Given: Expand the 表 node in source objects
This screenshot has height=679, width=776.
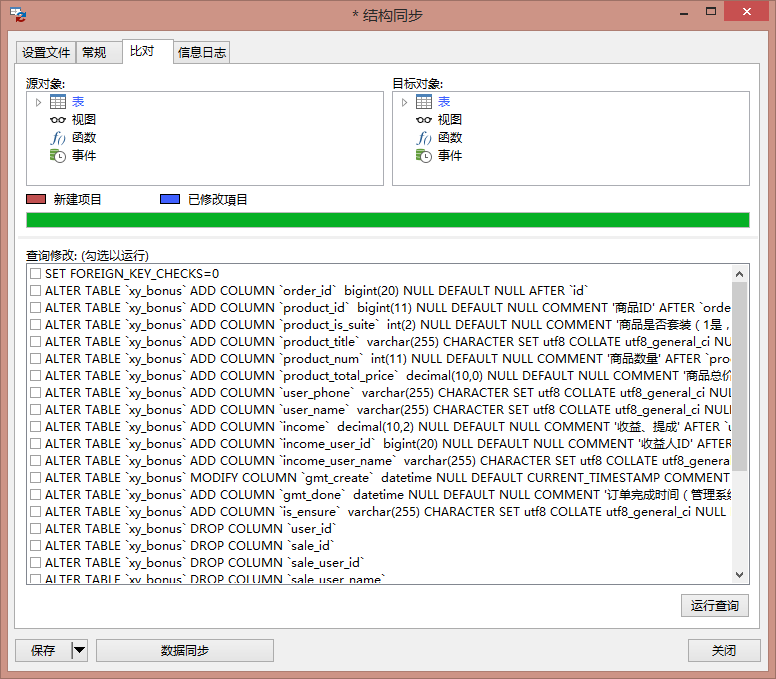Looking at the screenshot, I should tap(39, 102).
